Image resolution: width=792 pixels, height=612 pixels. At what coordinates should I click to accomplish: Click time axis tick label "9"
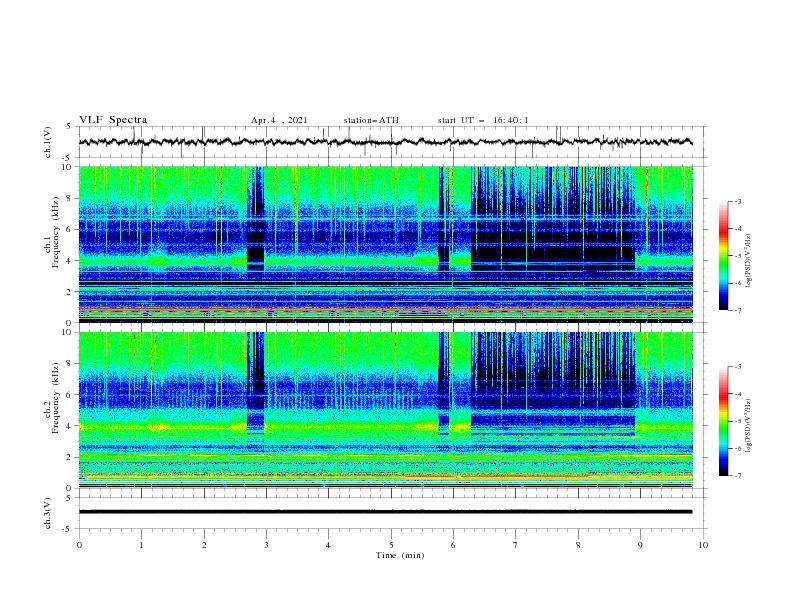[640, 545]
